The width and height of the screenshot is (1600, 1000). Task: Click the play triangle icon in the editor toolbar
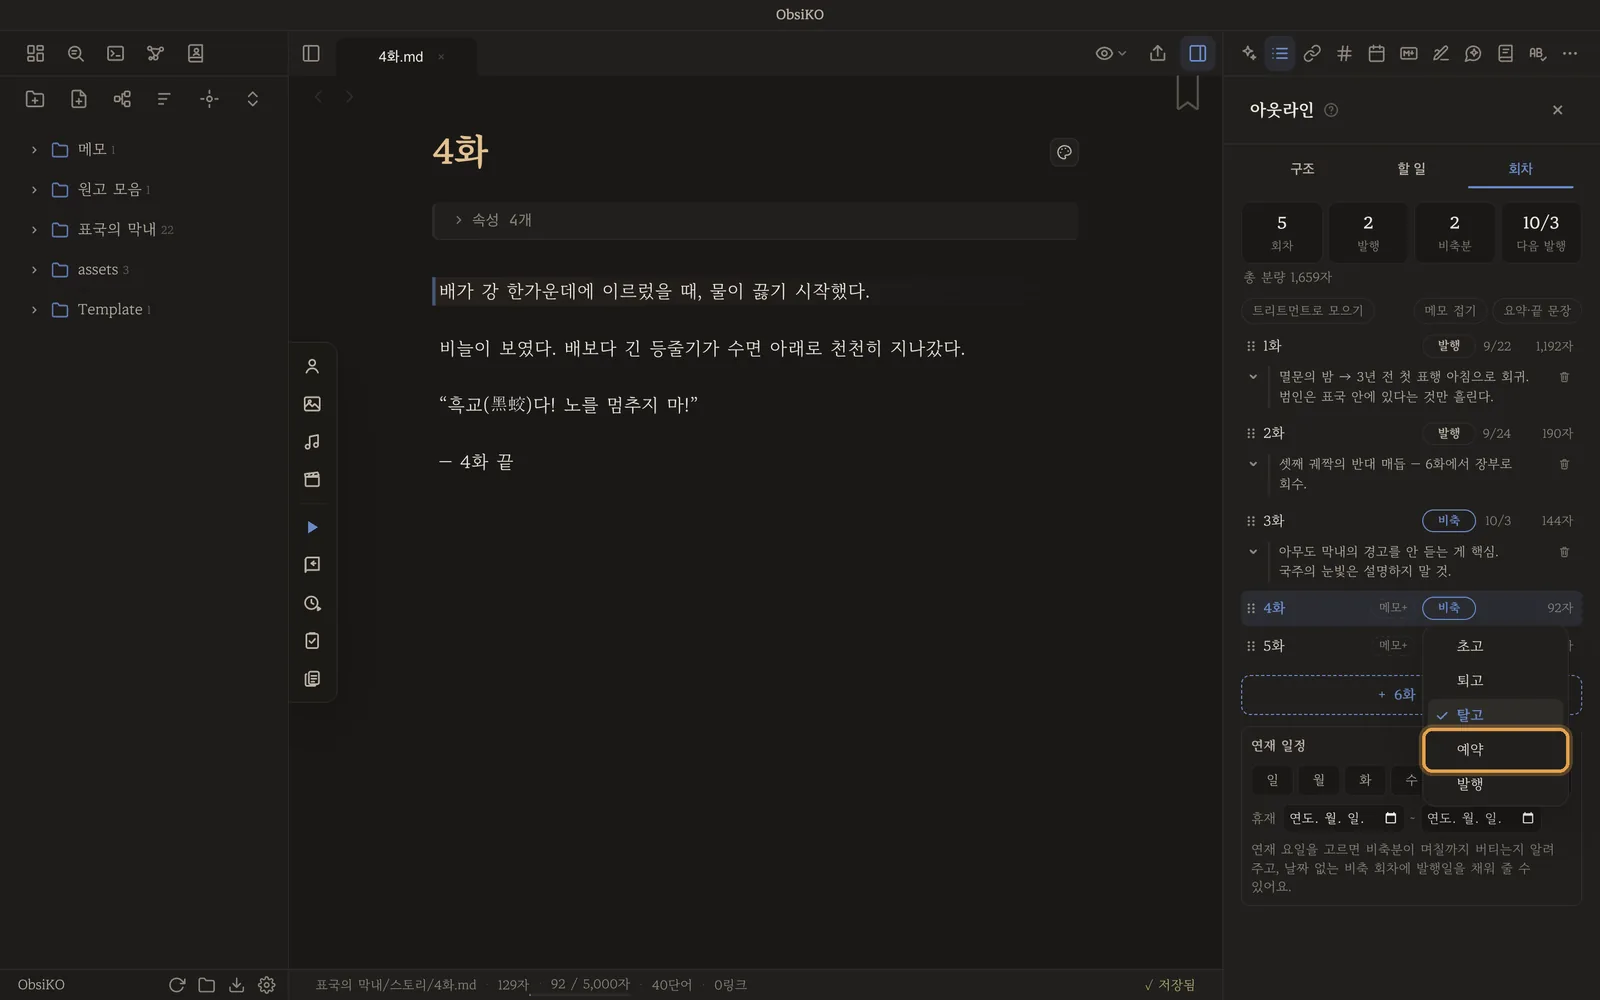312,527
